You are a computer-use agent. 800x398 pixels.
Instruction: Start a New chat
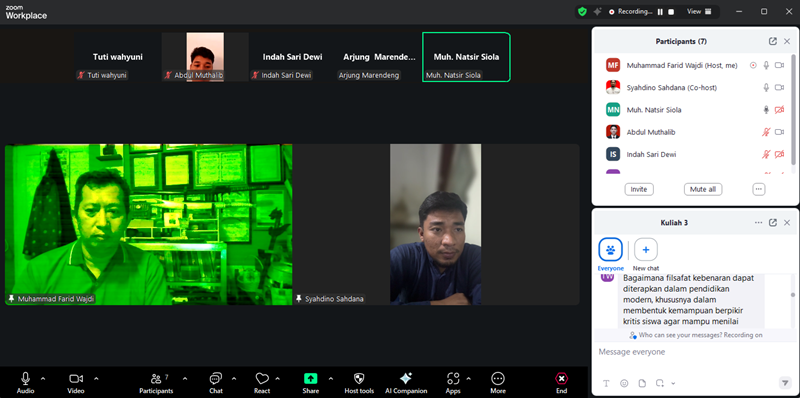646,255
